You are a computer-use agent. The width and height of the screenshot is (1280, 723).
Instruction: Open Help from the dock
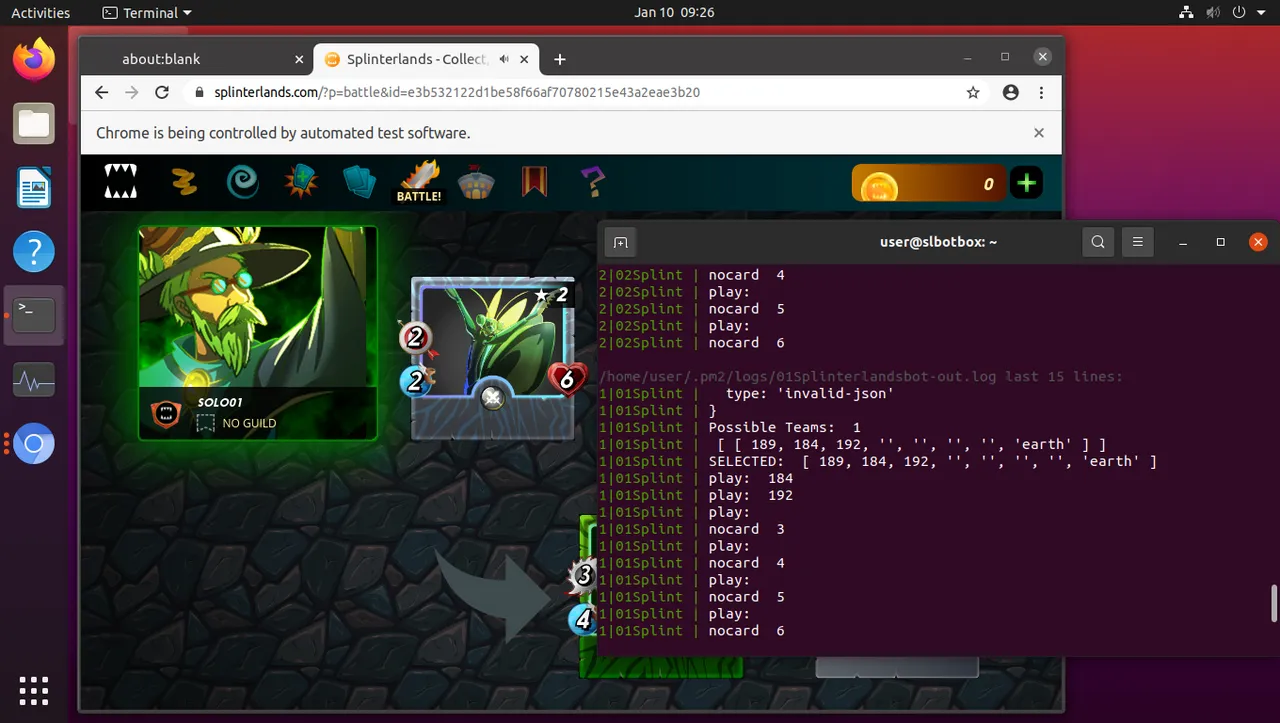pos(34,251)
